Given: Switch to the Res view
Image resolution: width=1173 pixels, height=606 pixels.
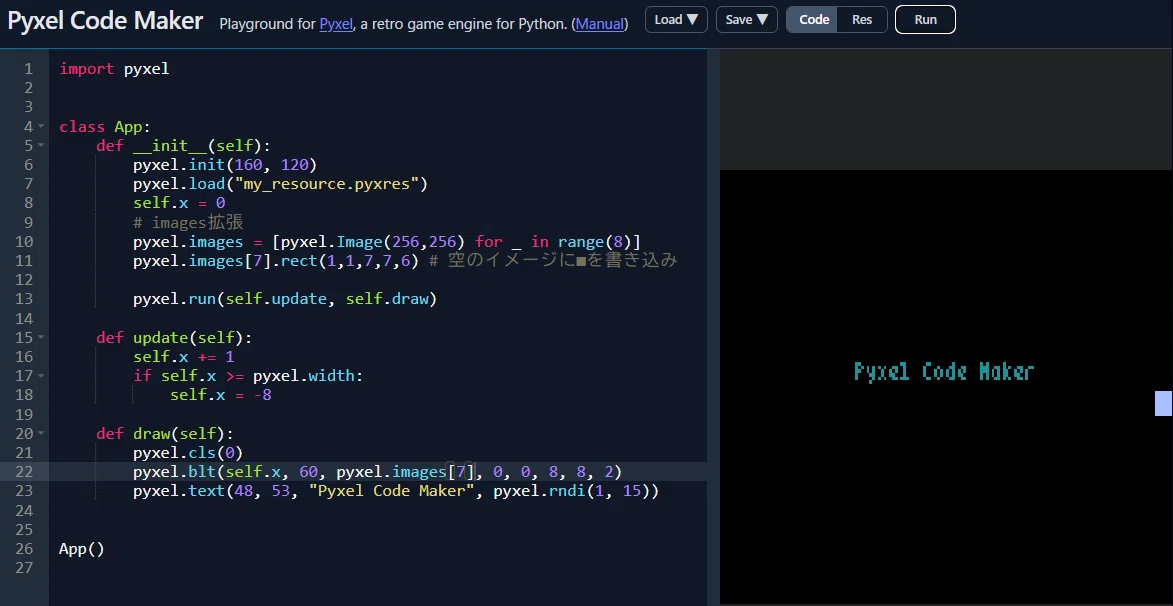Looking at the screenshot, I should point(862,19).
